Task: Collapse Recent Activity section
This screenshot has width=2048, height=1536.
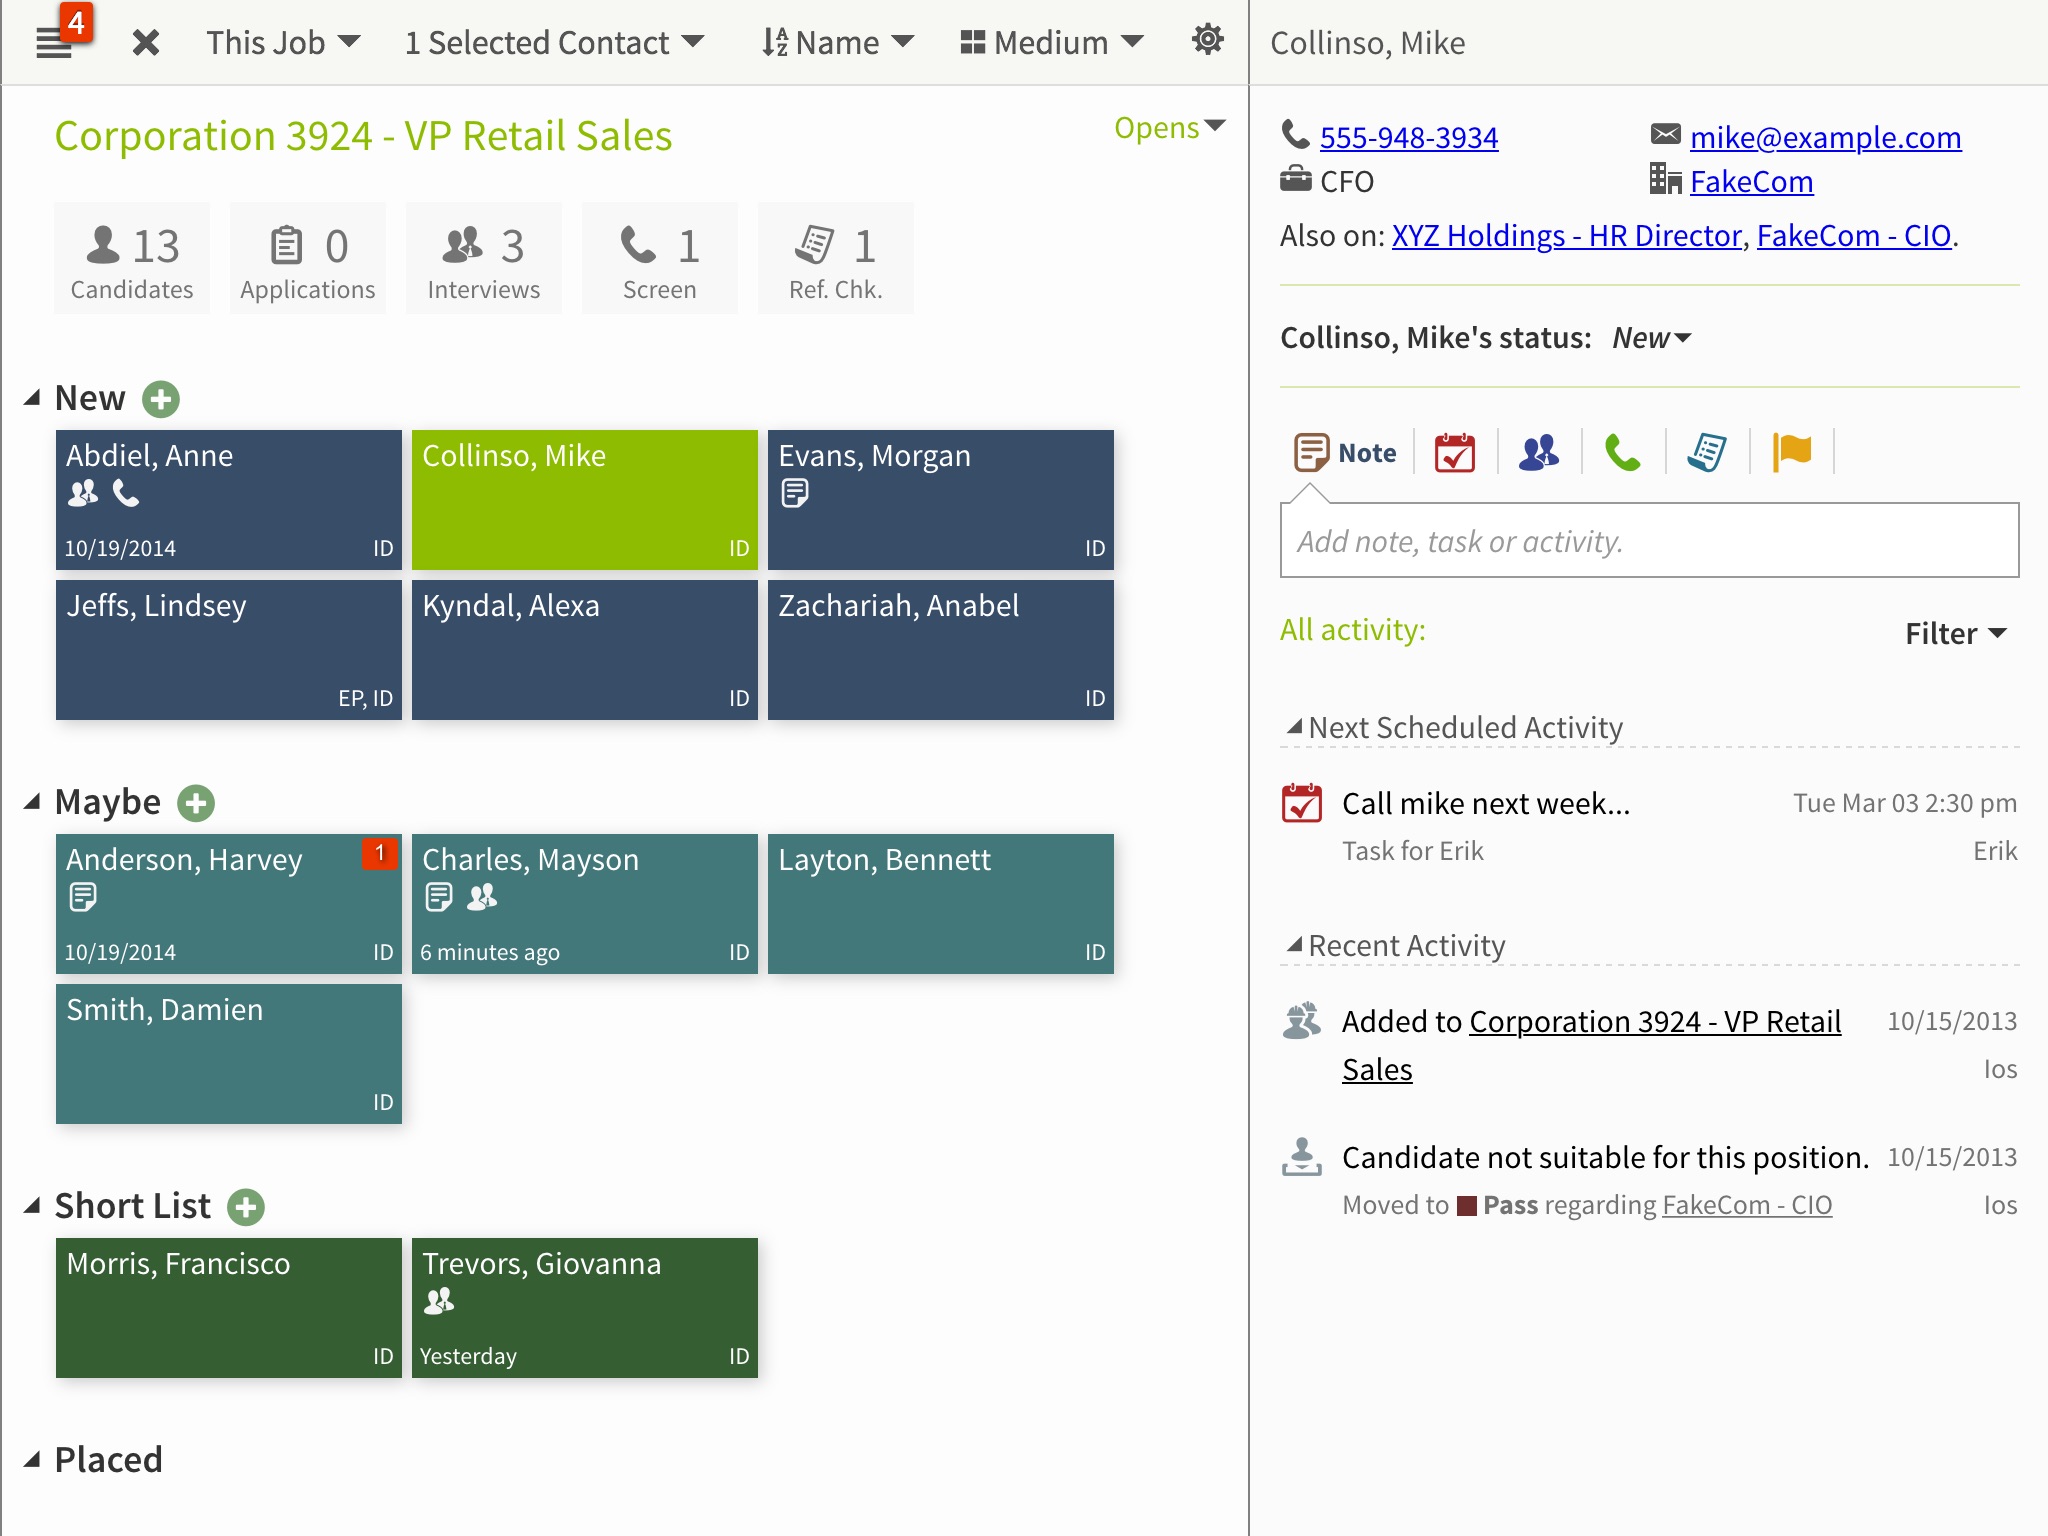Action: (x=1294, y=945)
